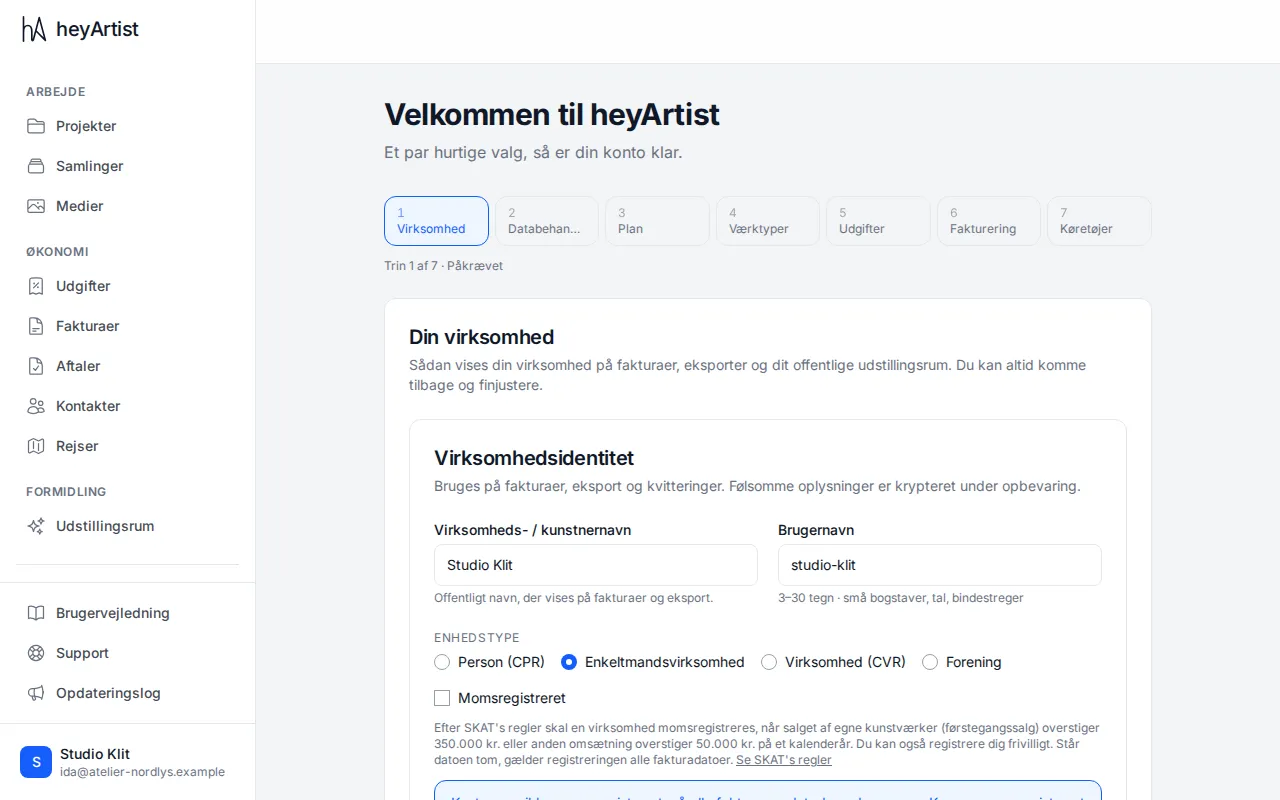Switch to step 6 Fakturering
The height and width of the screenshot is (800, 1280).
tap(989, 221)
